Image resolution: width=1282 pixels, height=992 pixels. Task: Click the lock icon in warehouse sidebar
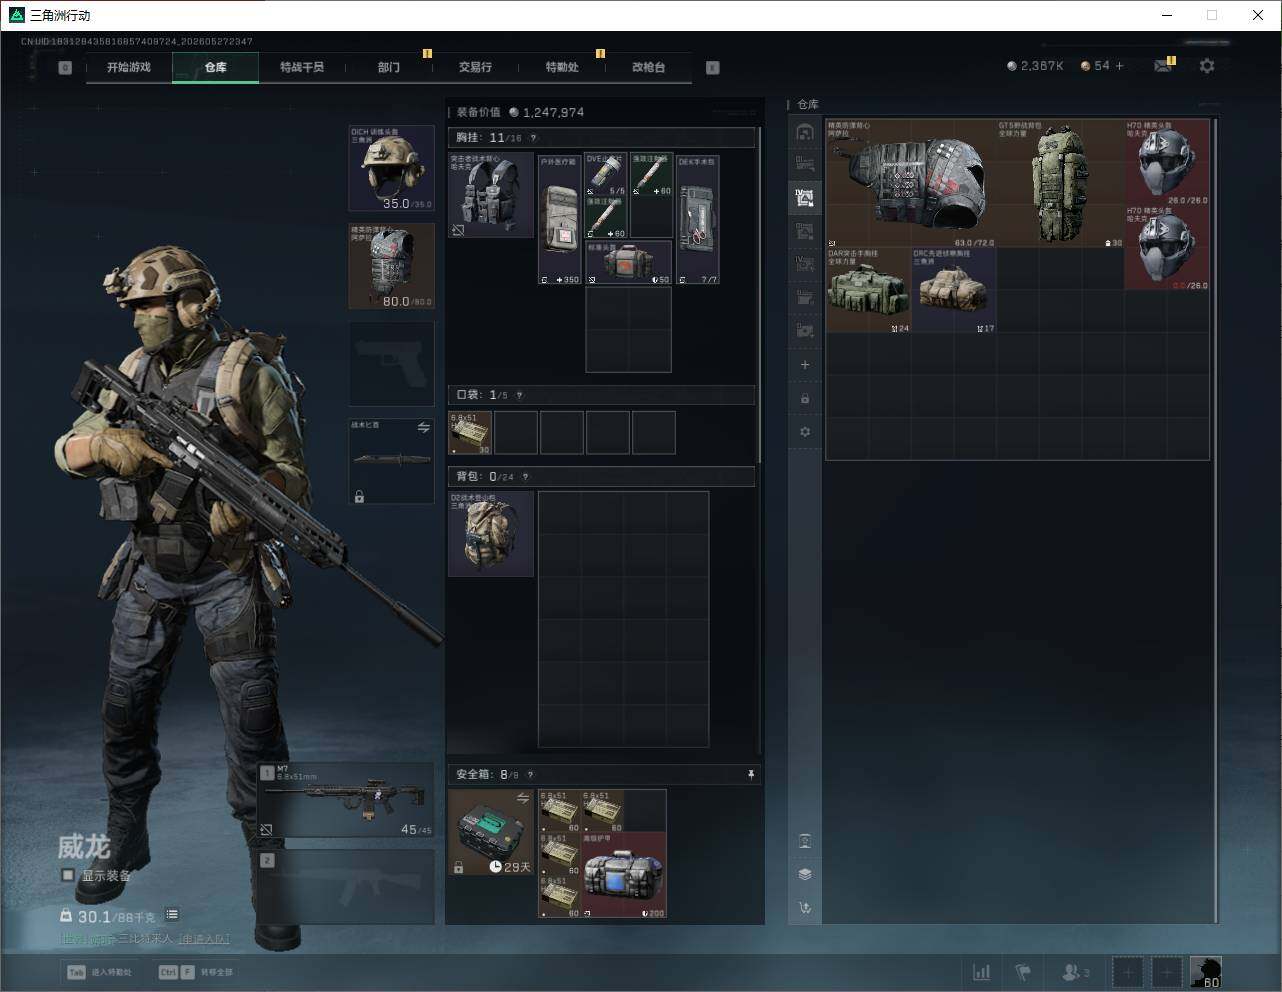tap(805, 398)
